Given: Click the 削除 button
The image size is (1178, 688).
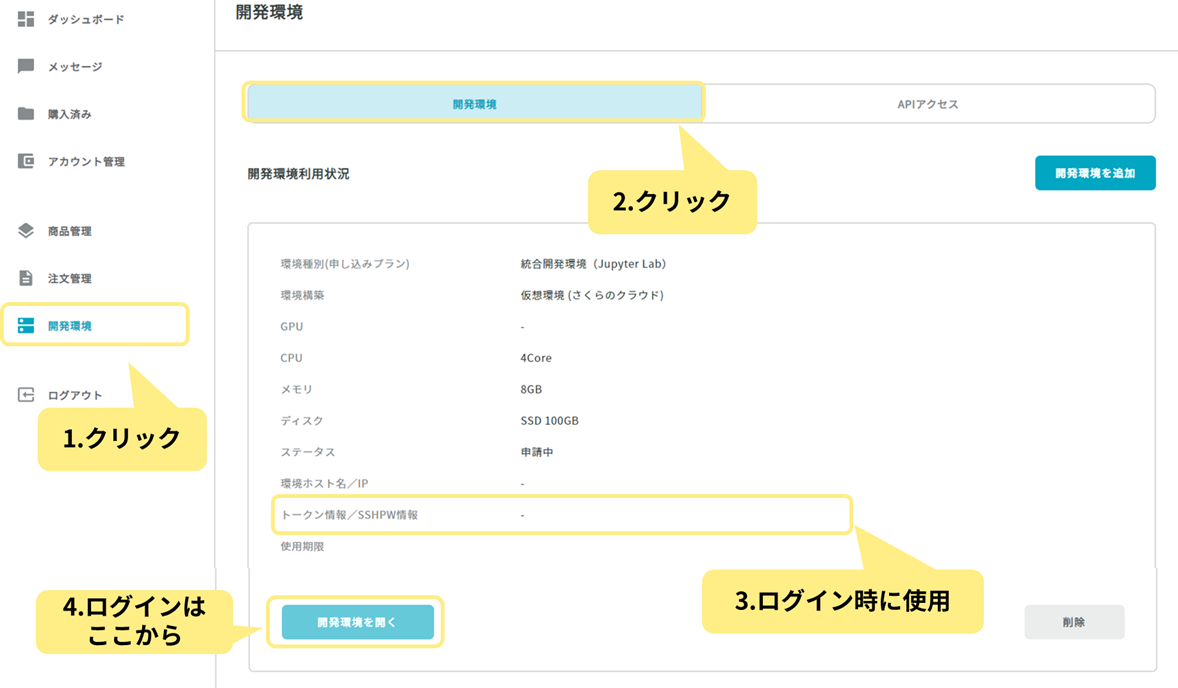Looking at the screenshot, I should [1074, 622].
